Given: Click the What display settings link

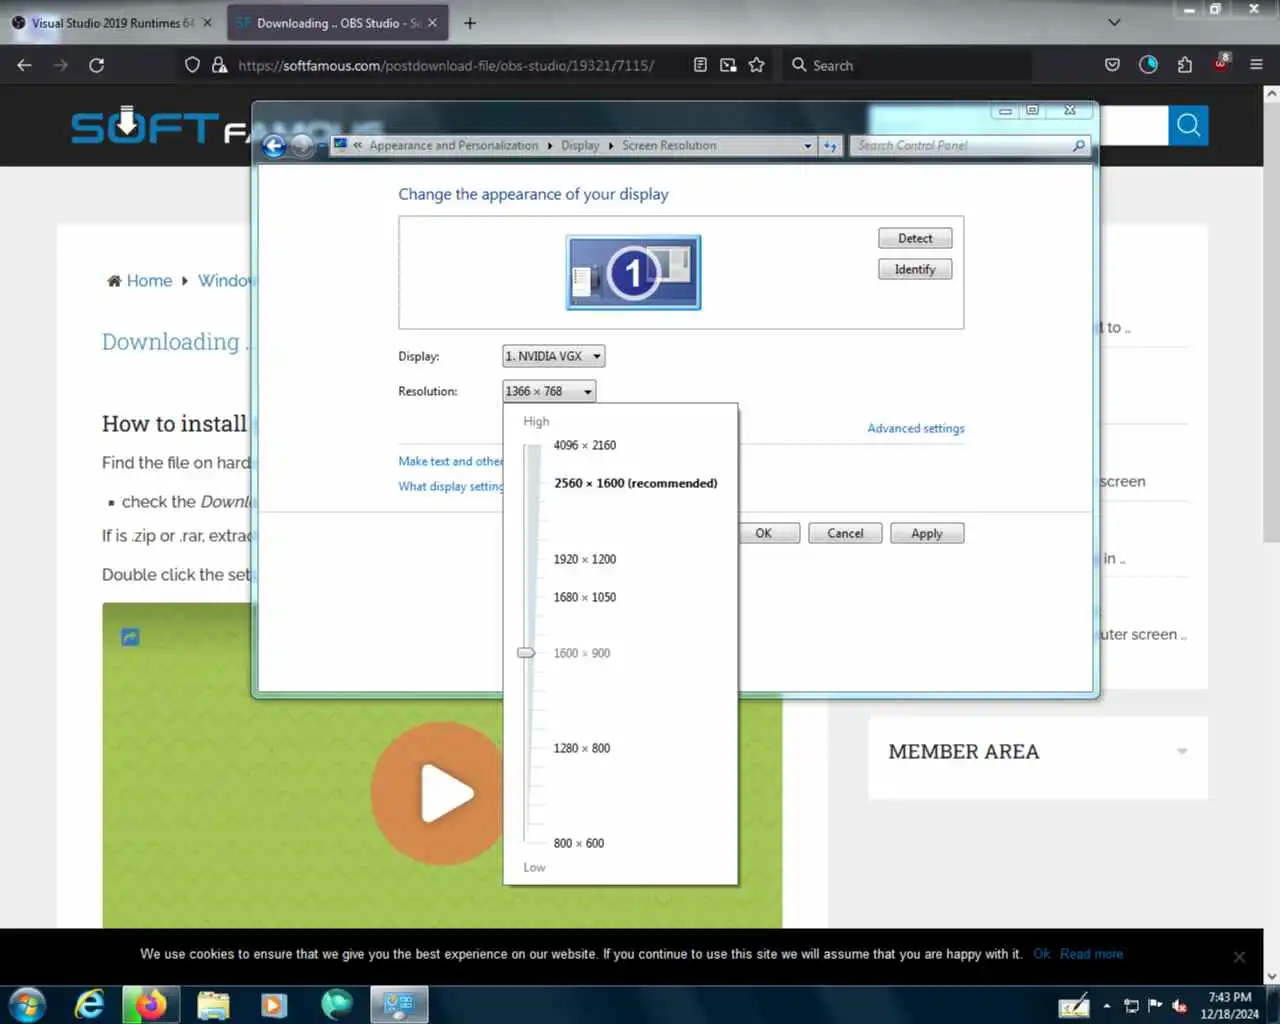Looking at the screenshot, I should [x=450, y=486].
